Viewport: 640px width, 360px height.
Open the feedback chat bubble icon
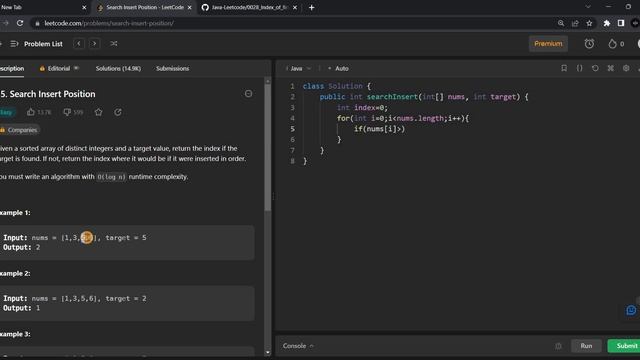(631, 310)
